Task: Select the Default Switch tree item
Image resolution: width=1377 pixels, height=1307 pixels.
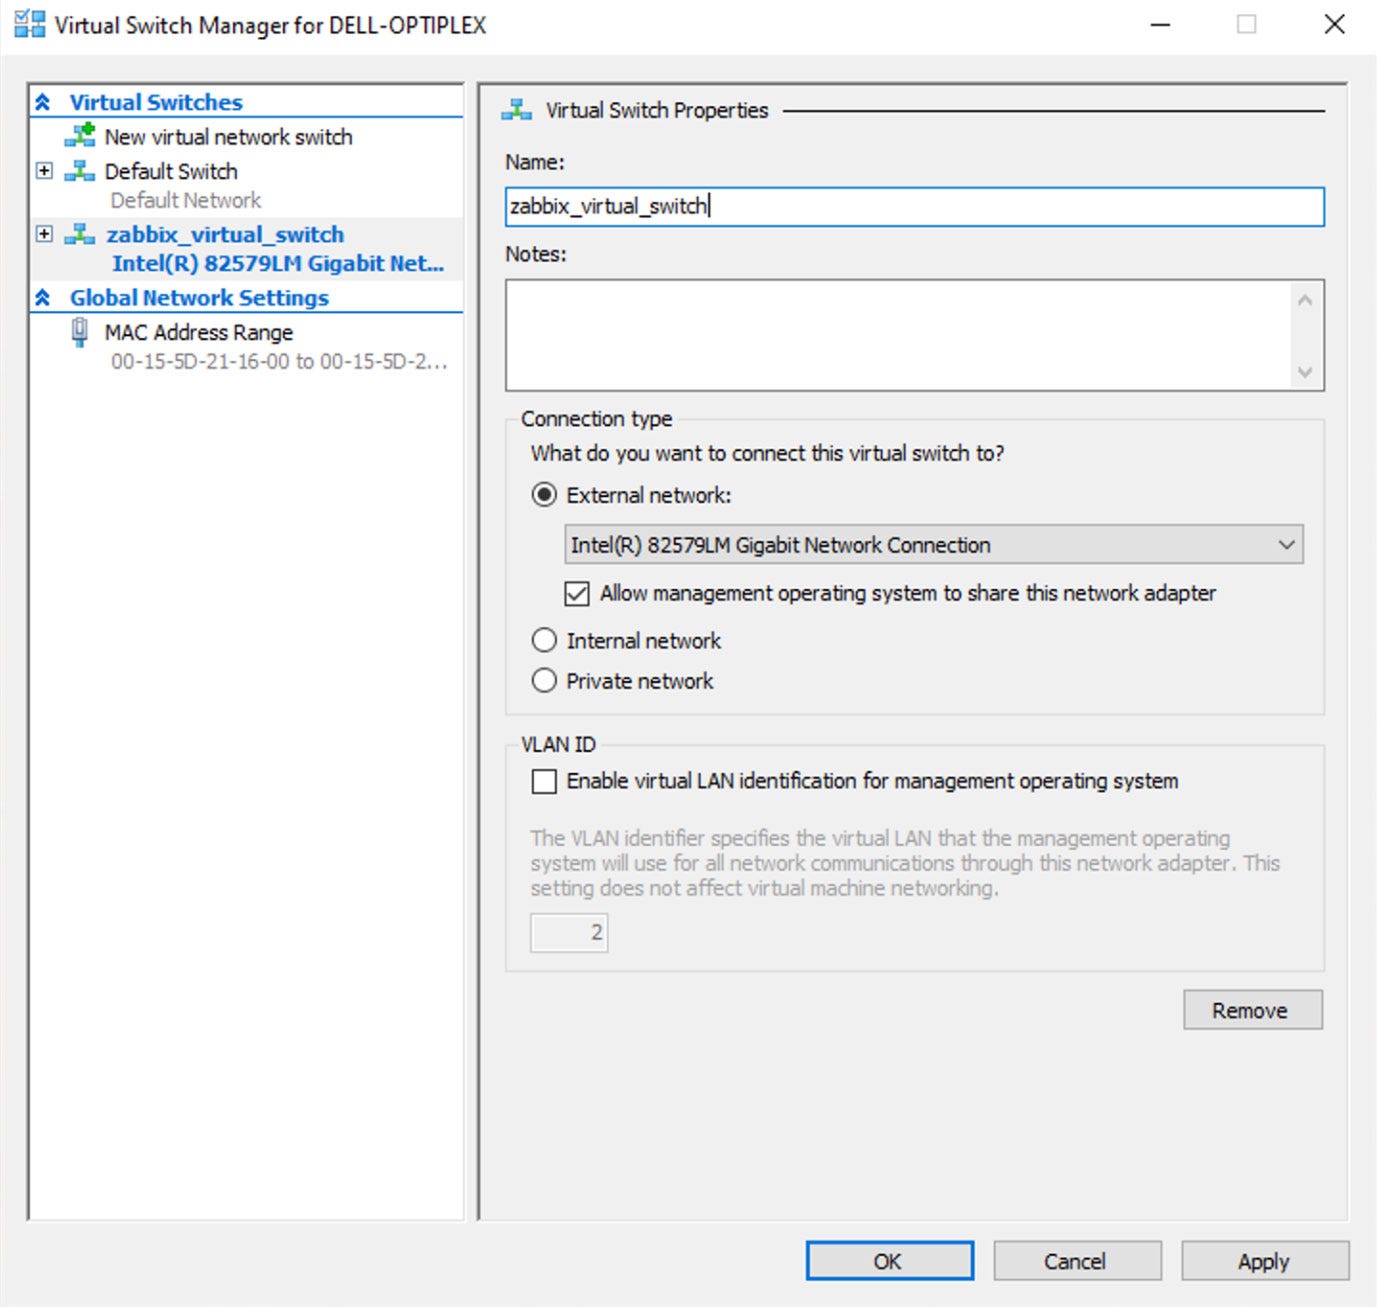Action: pyautogui.click(x=171, y=171)
